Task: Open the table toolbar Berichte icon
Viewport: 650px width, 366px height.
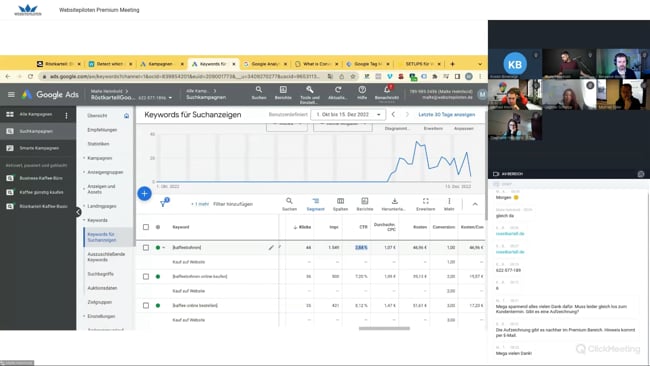Action: [365, 204]
